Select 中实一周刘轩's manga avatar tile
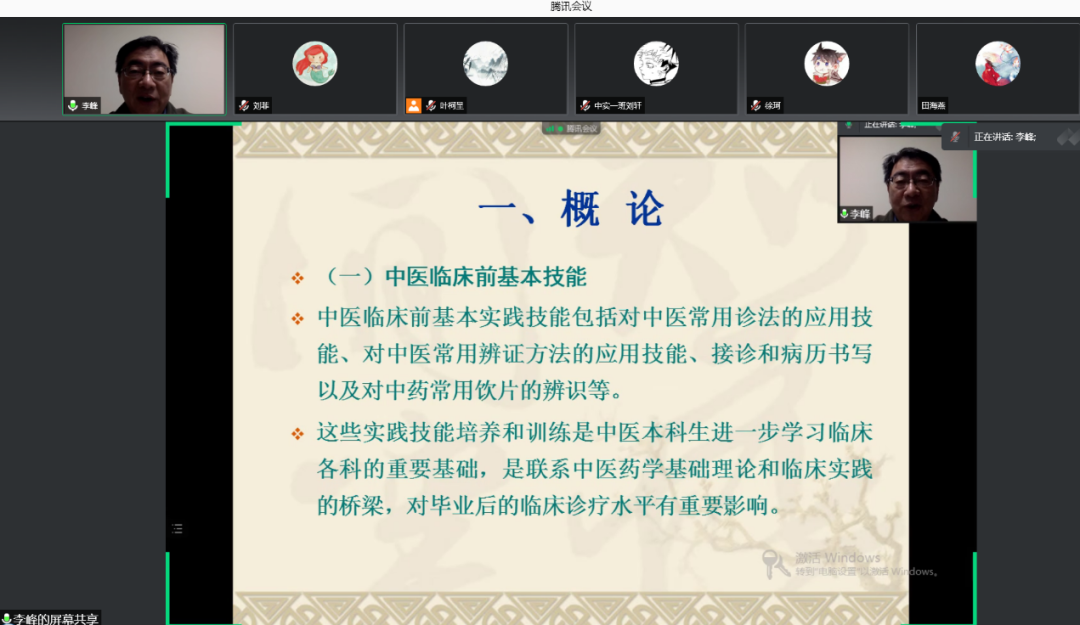Screen dimensions: 1080x625 pyautogui.click(x=656, y=64)
